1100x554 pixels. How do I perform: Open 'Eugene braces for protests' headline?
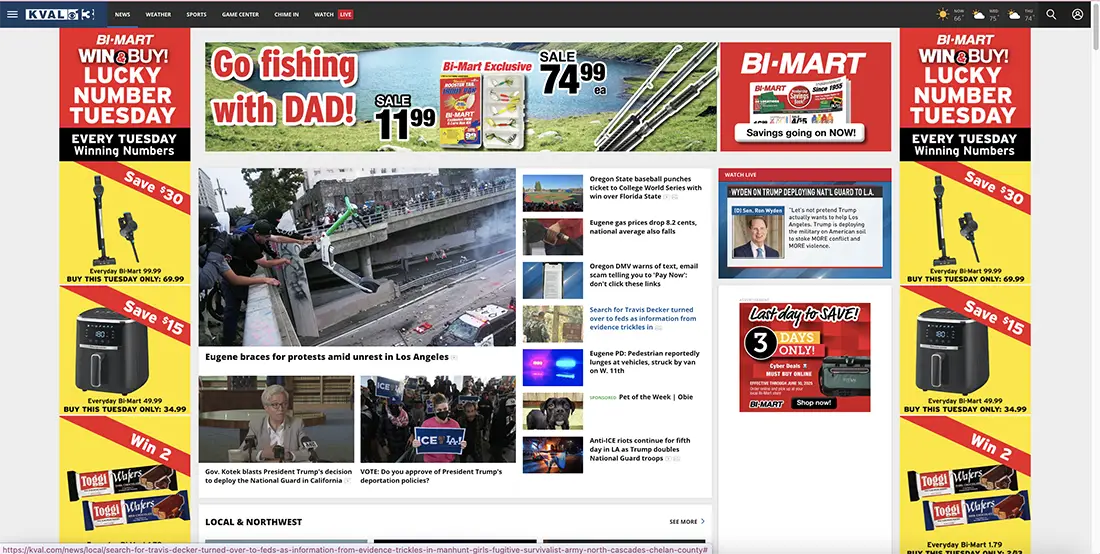point(327,357)
